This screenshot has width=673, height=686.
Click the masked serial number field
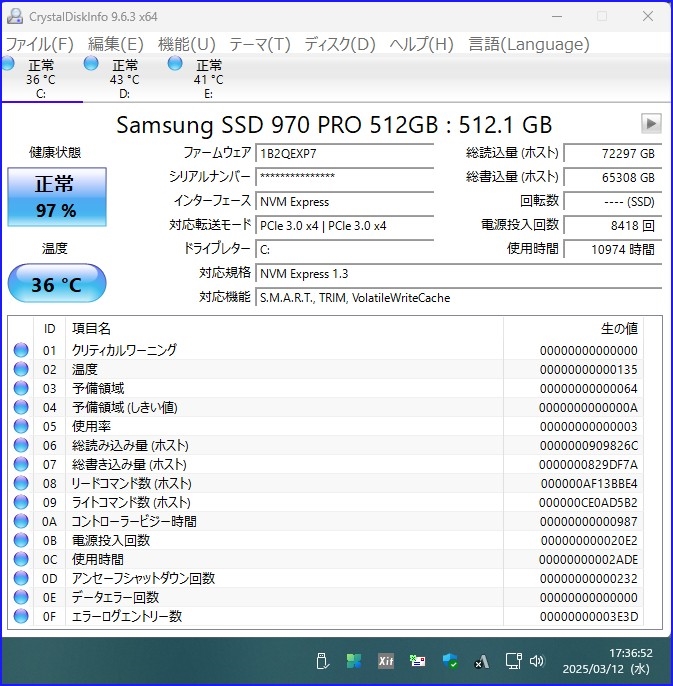pos(344,177)
